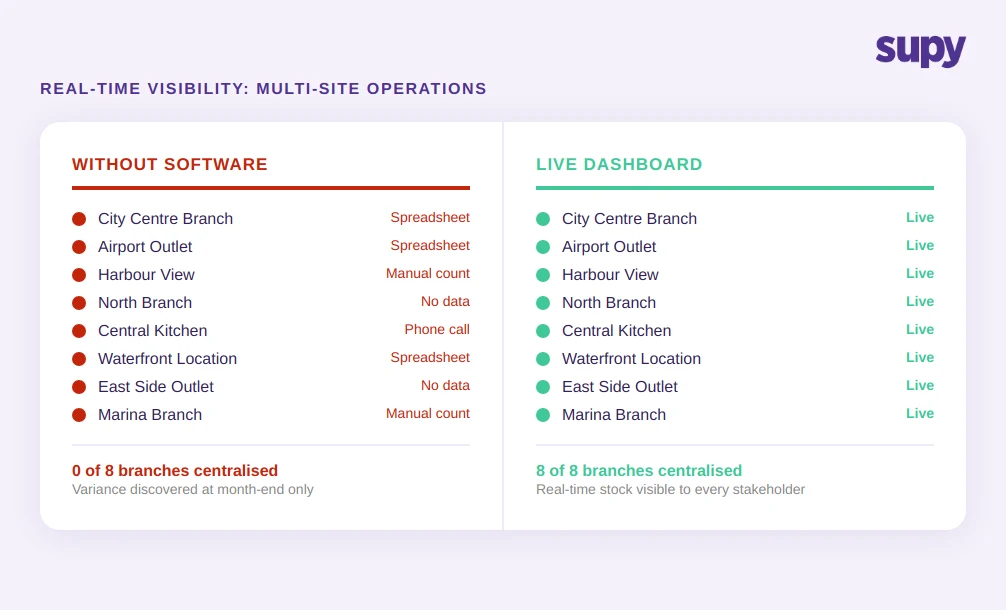Select Airport Outlet in Live Dashboard list

pos(609,247)
